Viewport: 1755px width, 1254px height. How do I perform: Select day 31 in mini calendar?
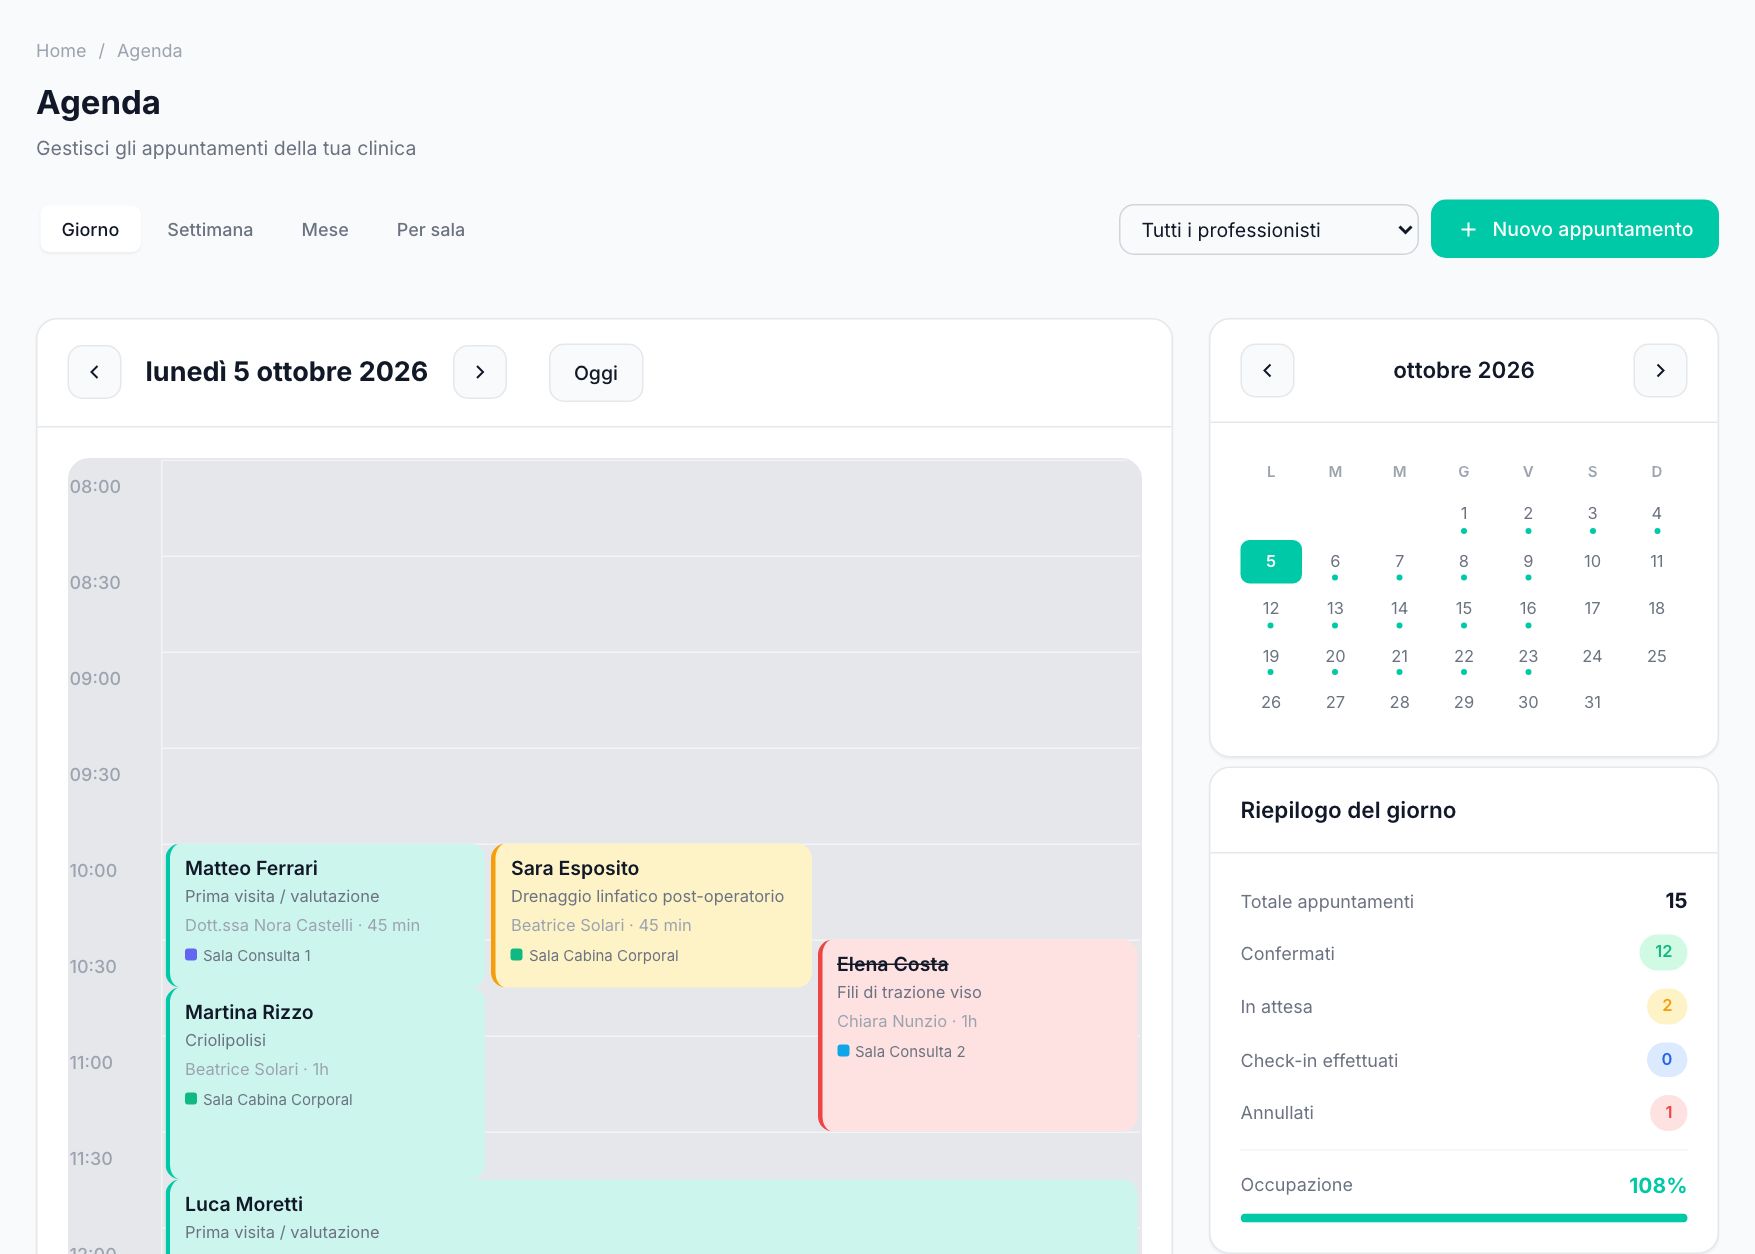coord(1592,703)
